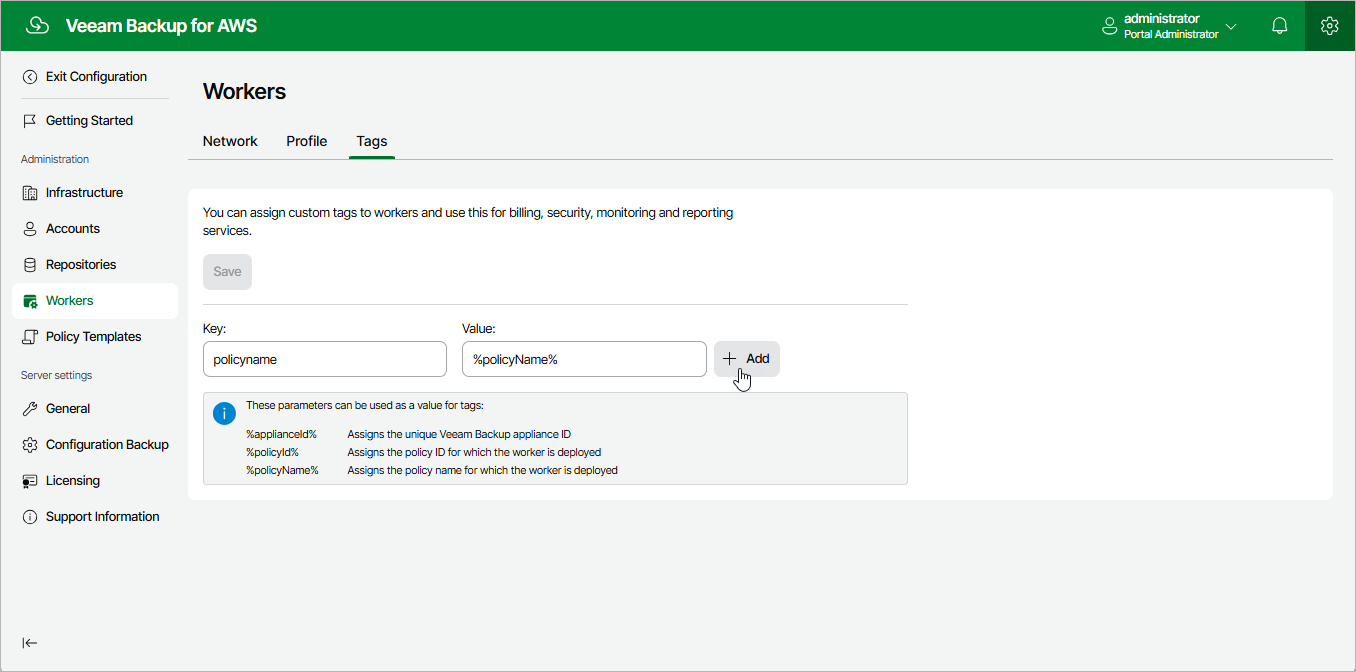The height and width of the screenshot is (672, 1356).
Task: Click the %policyName% parameter in the info box
Action: [282, 471]
